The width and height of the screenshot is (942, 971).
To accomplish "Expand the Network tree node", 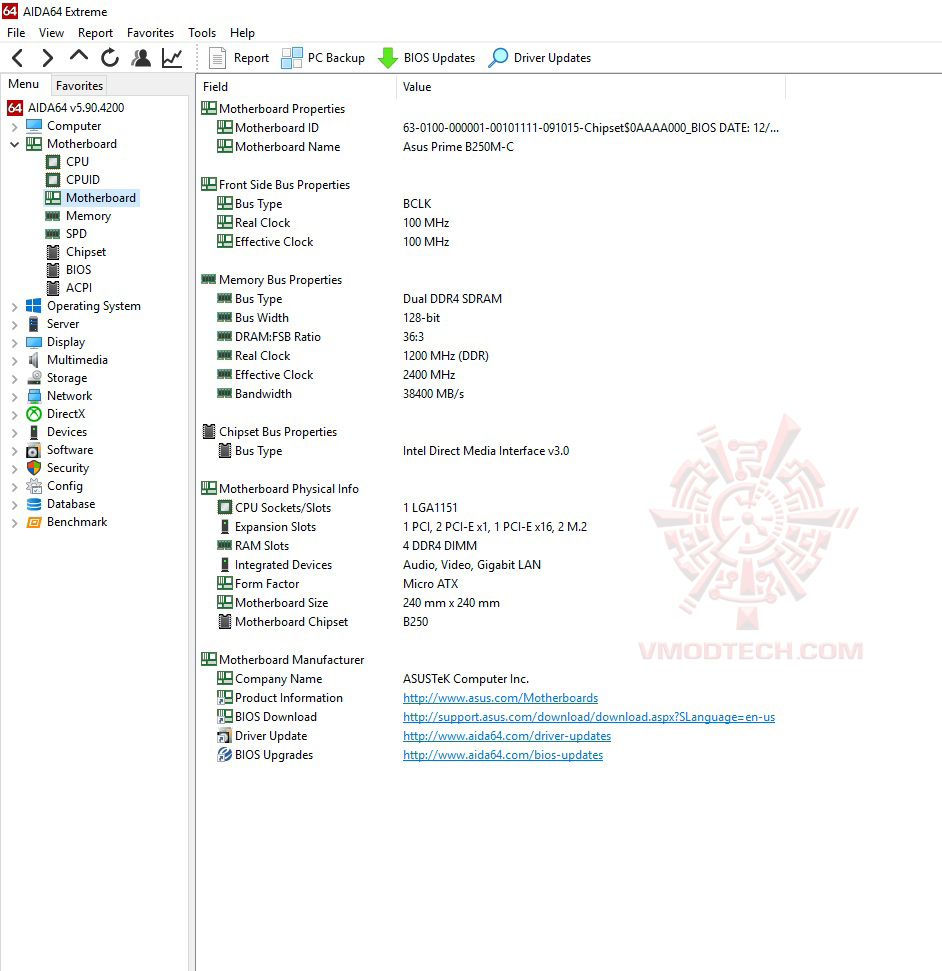I will coord(14,396).
